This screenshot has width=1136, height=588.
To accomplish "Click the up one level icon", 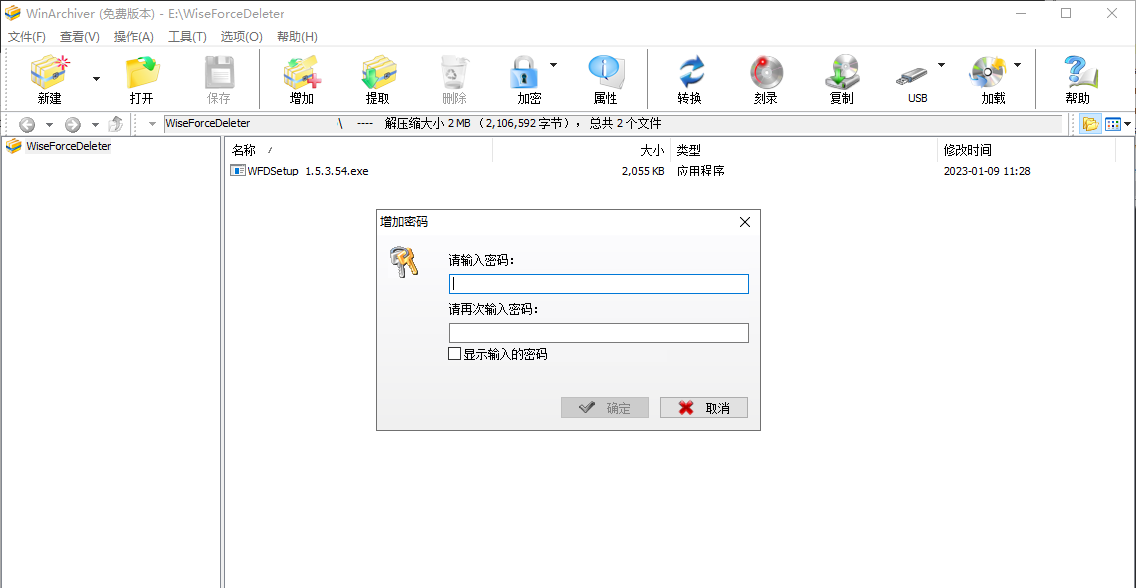I will point(116,124).
